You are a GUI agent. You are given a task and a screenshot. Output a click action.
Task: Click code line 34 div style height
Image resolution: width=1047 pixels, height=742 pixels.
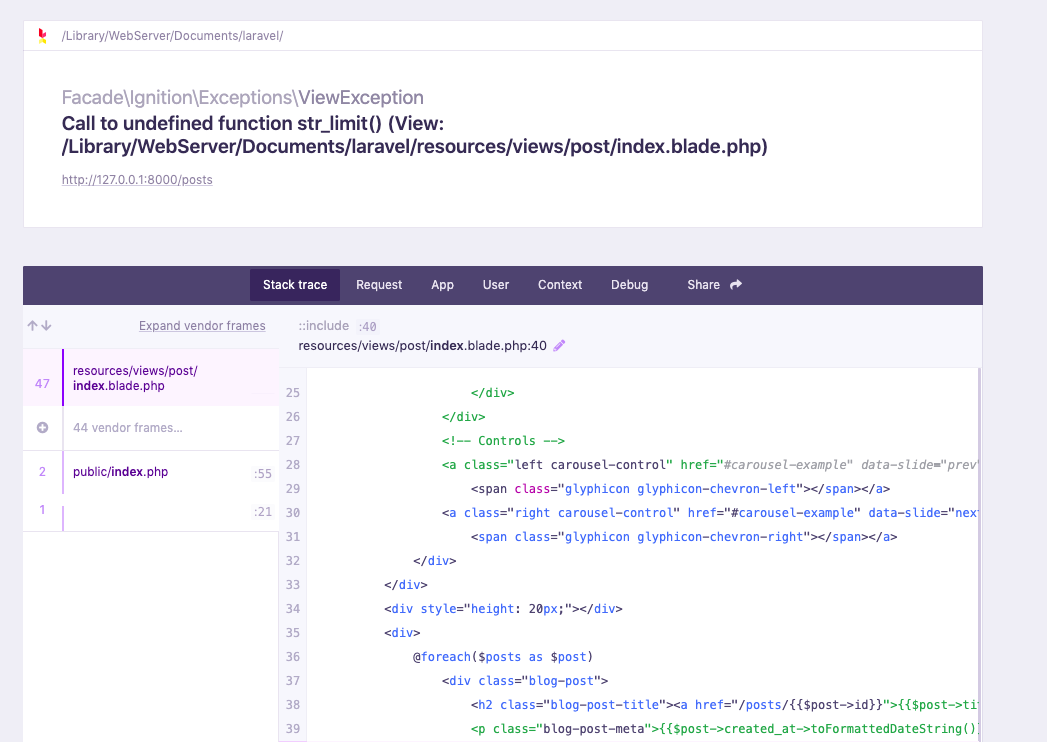point(503,608)
